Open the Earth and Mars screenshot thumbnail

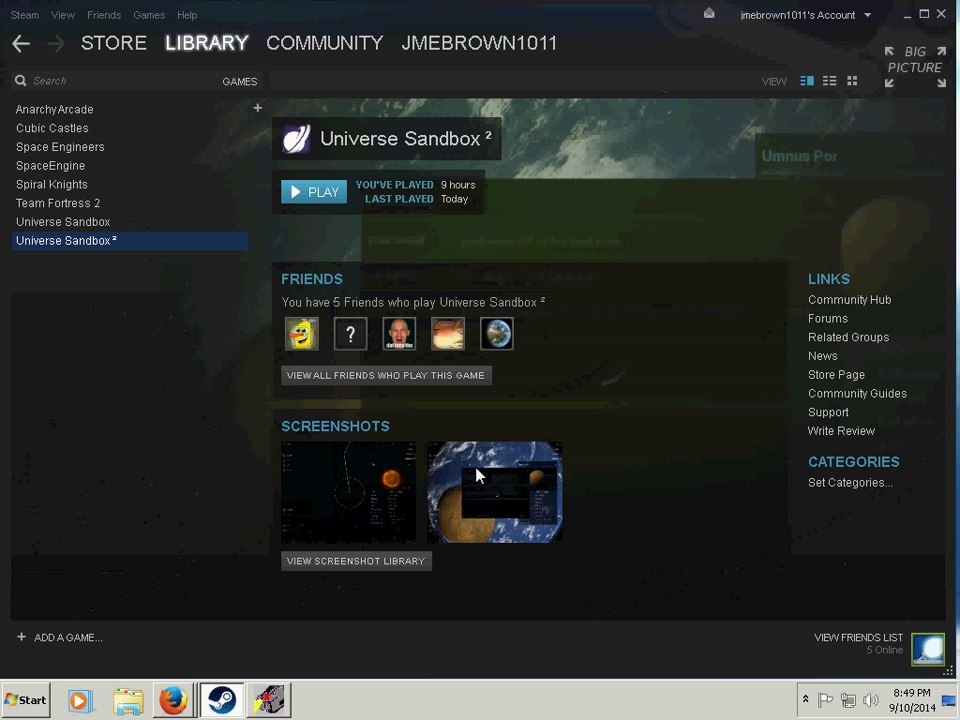[x=495, y=492]
